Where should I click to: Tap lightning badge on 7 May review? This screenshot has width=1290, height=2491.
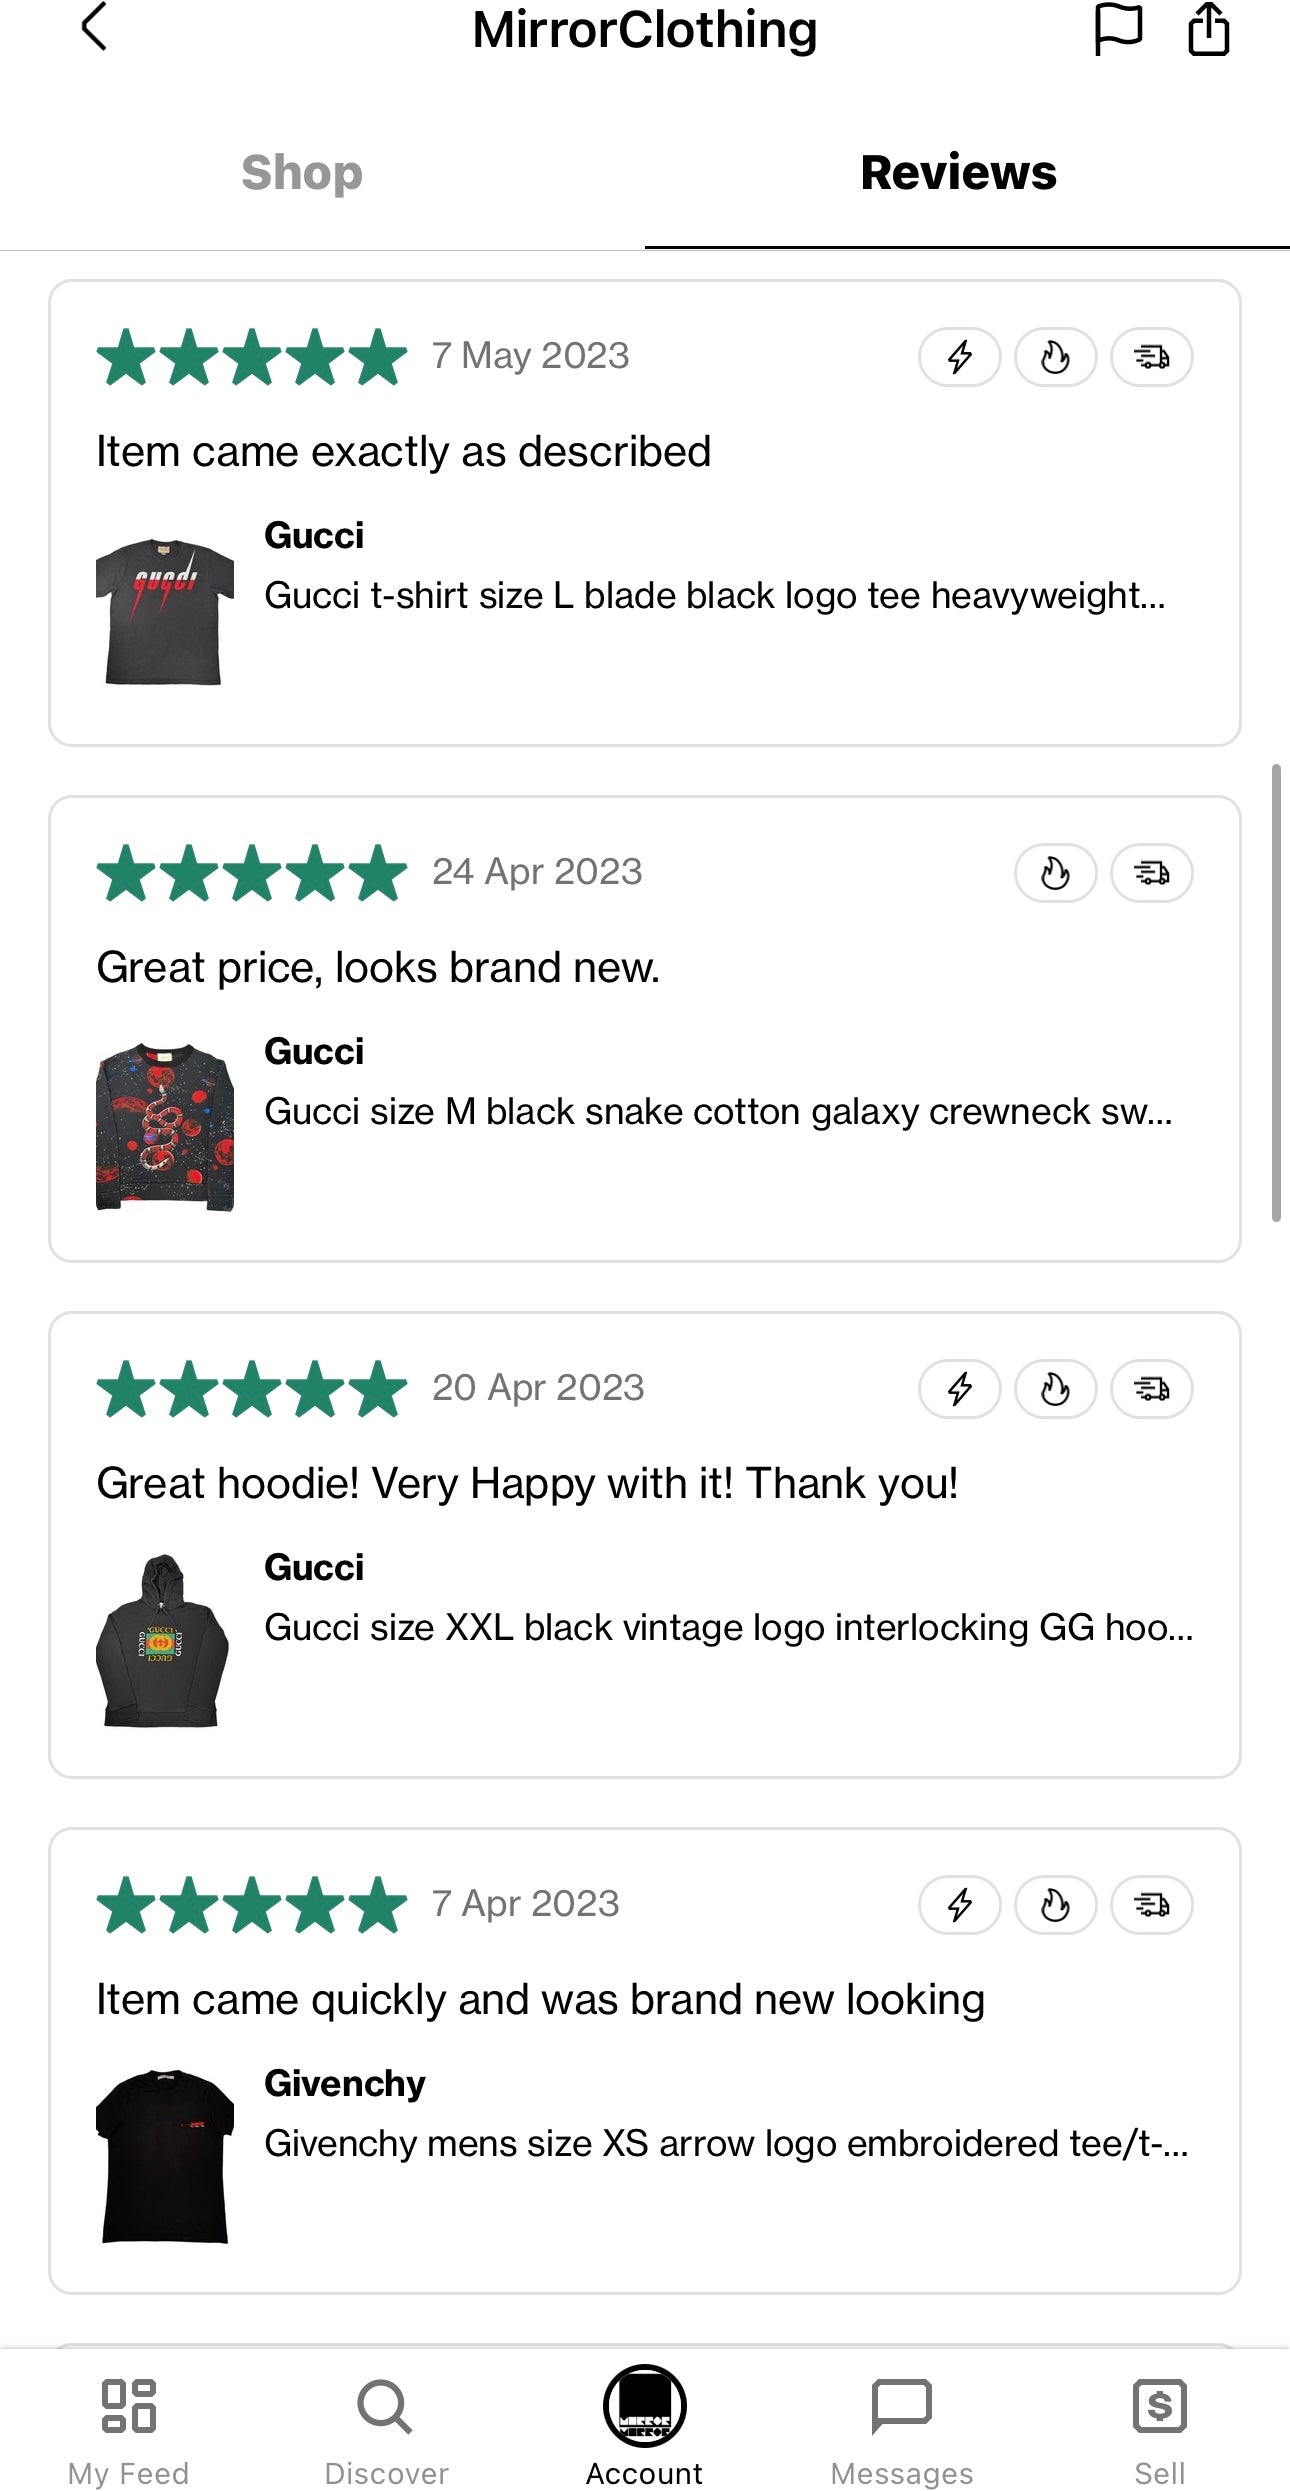tap(959, 357)
